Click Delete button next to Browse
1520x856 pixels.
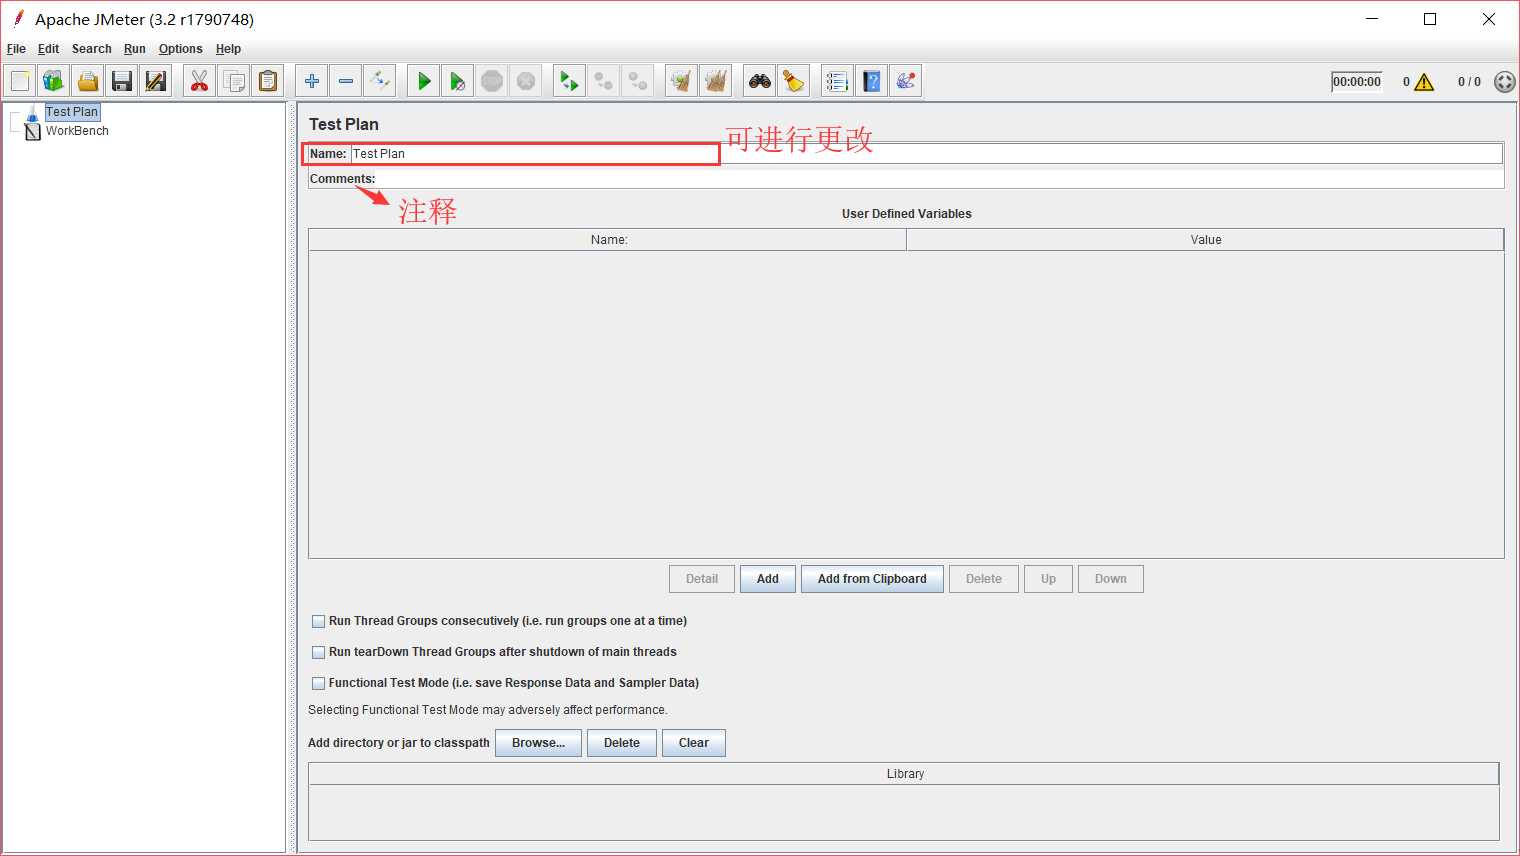click(622, 743)
